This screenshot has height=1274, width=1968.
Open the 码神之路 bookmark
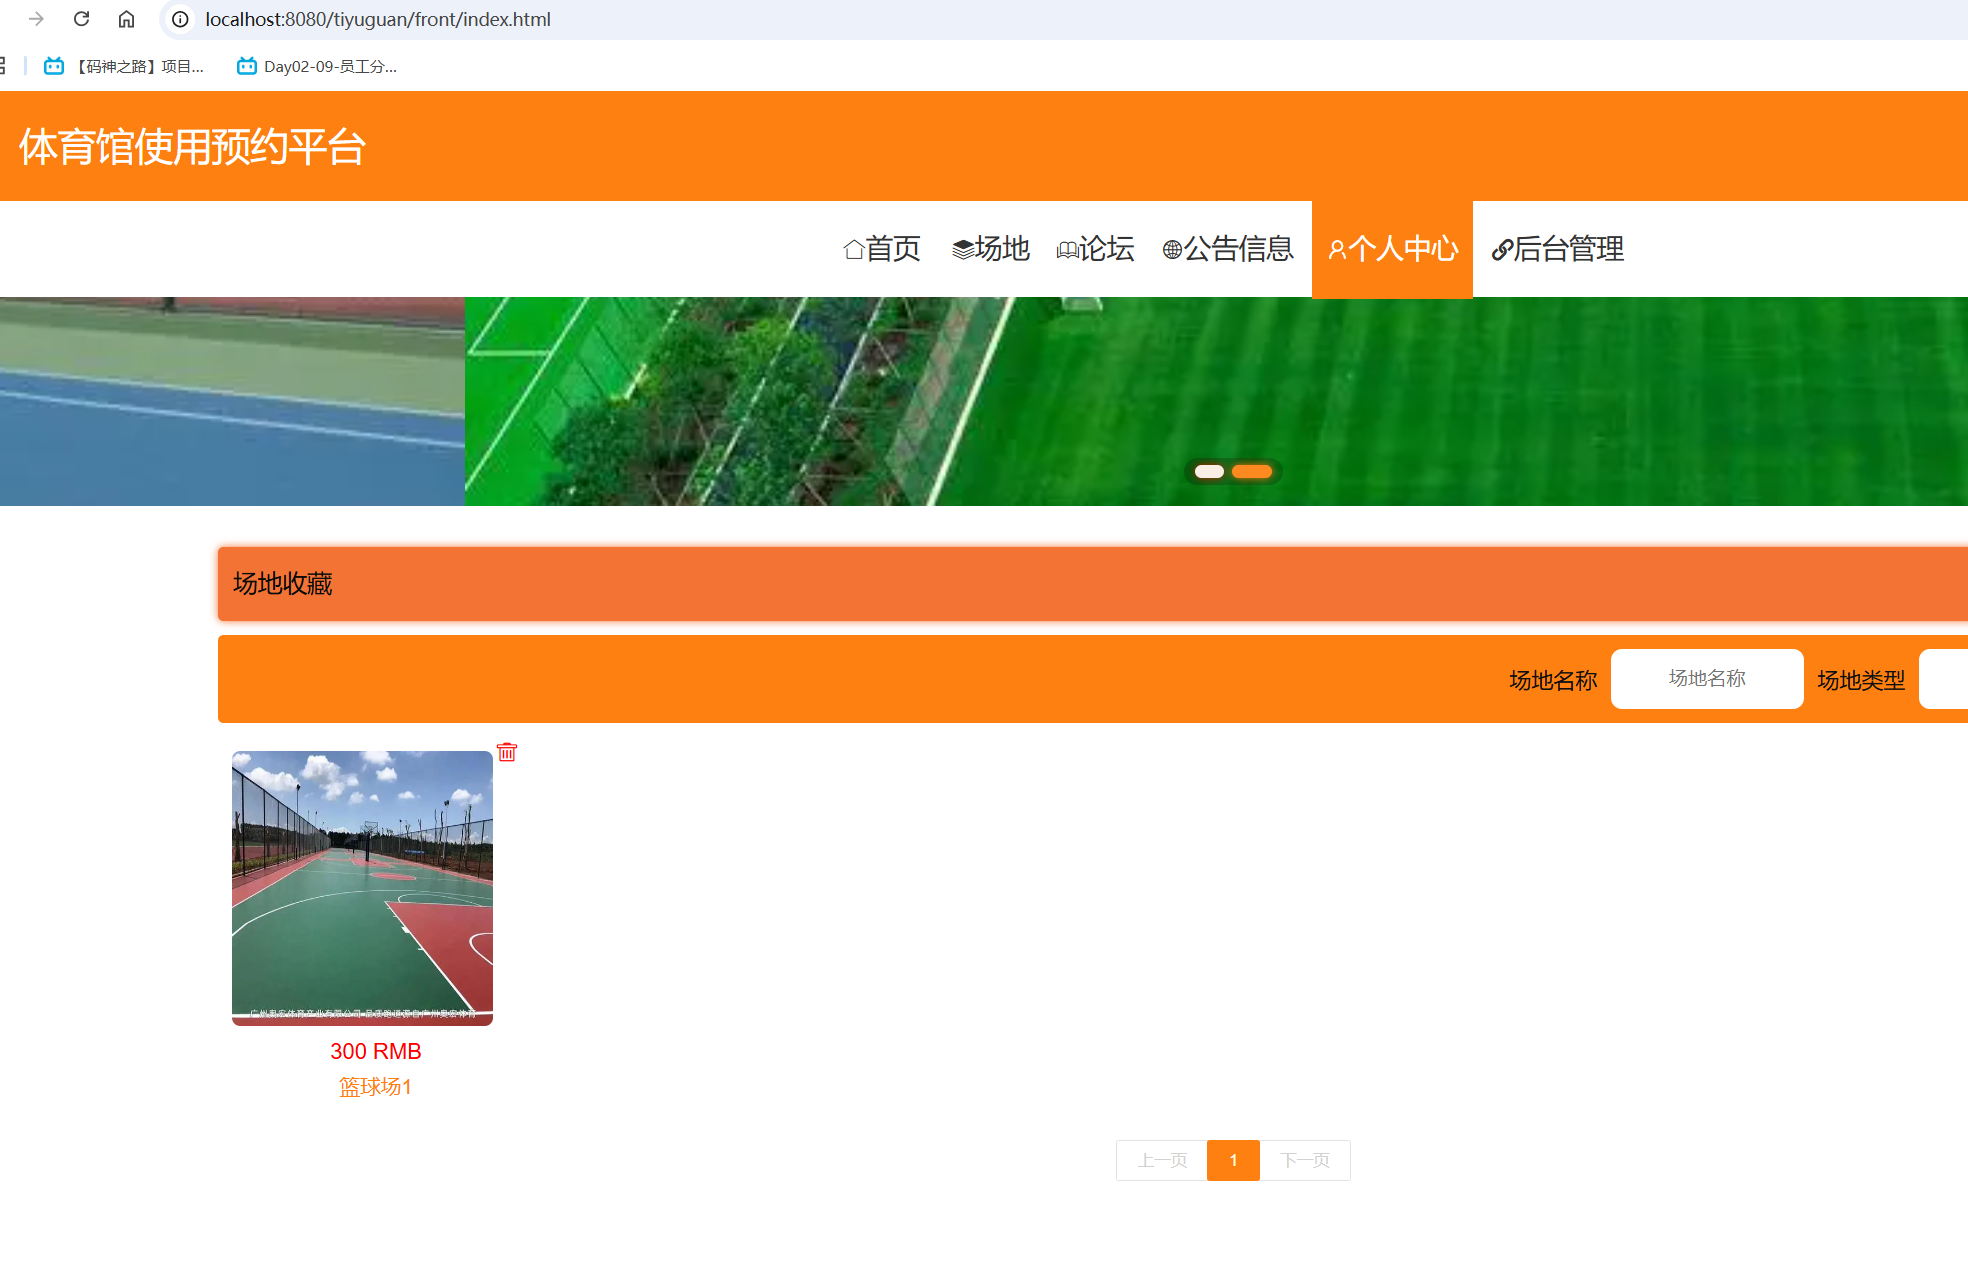[125, 66]
